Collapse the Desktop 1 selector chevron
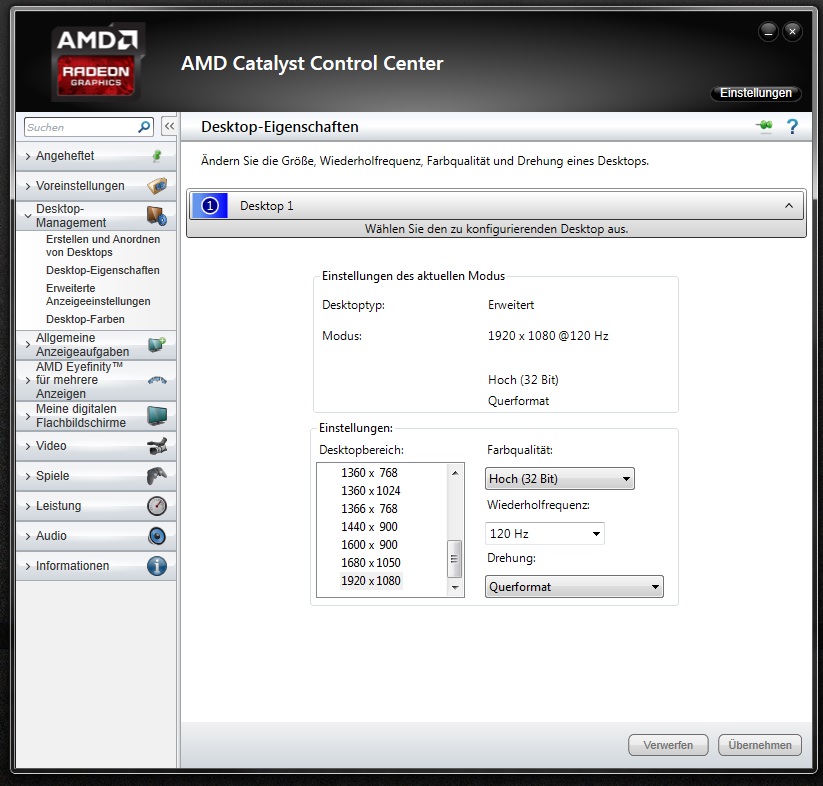 [x=788, y=206]
